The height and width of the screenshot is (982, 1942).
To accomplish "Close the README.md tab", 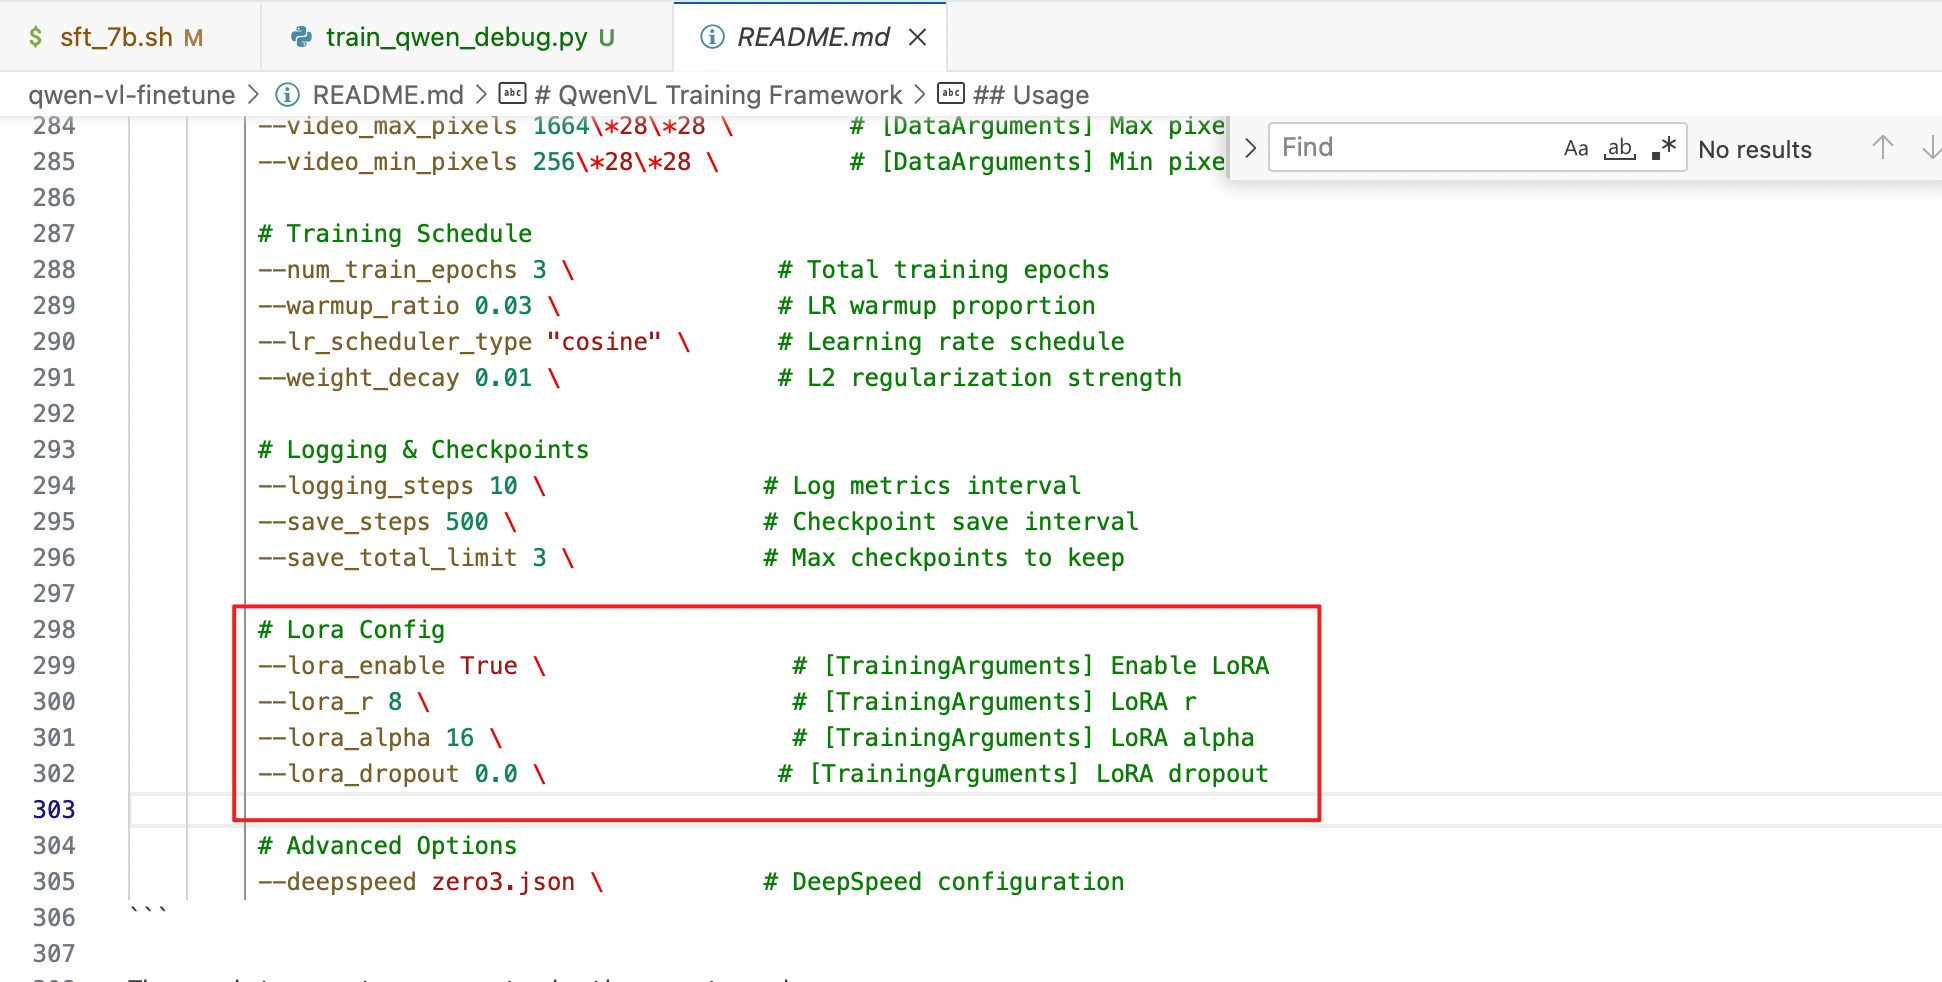I will click(x=917, y=37).
